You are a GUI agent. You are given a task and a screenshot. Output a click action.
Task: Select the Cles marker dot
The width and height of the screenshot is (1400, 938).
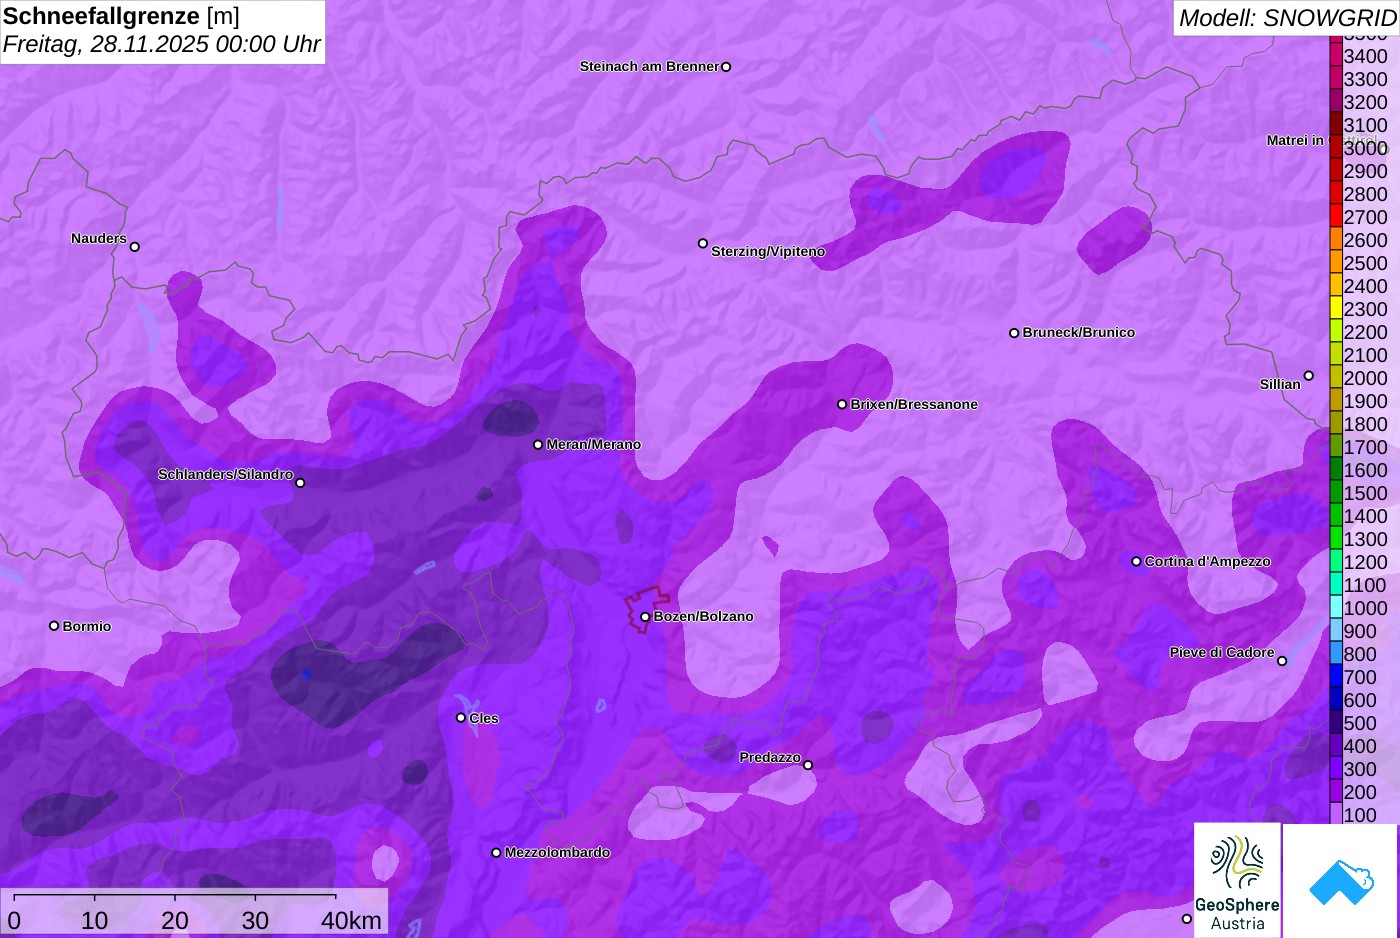461,718
